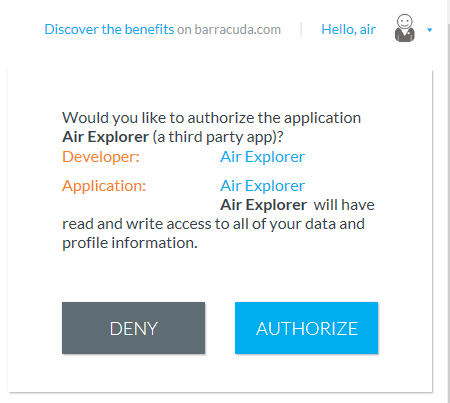Click the user avatar icon
The height and width of the screenshot is (403, 450).
pos(405,28)
